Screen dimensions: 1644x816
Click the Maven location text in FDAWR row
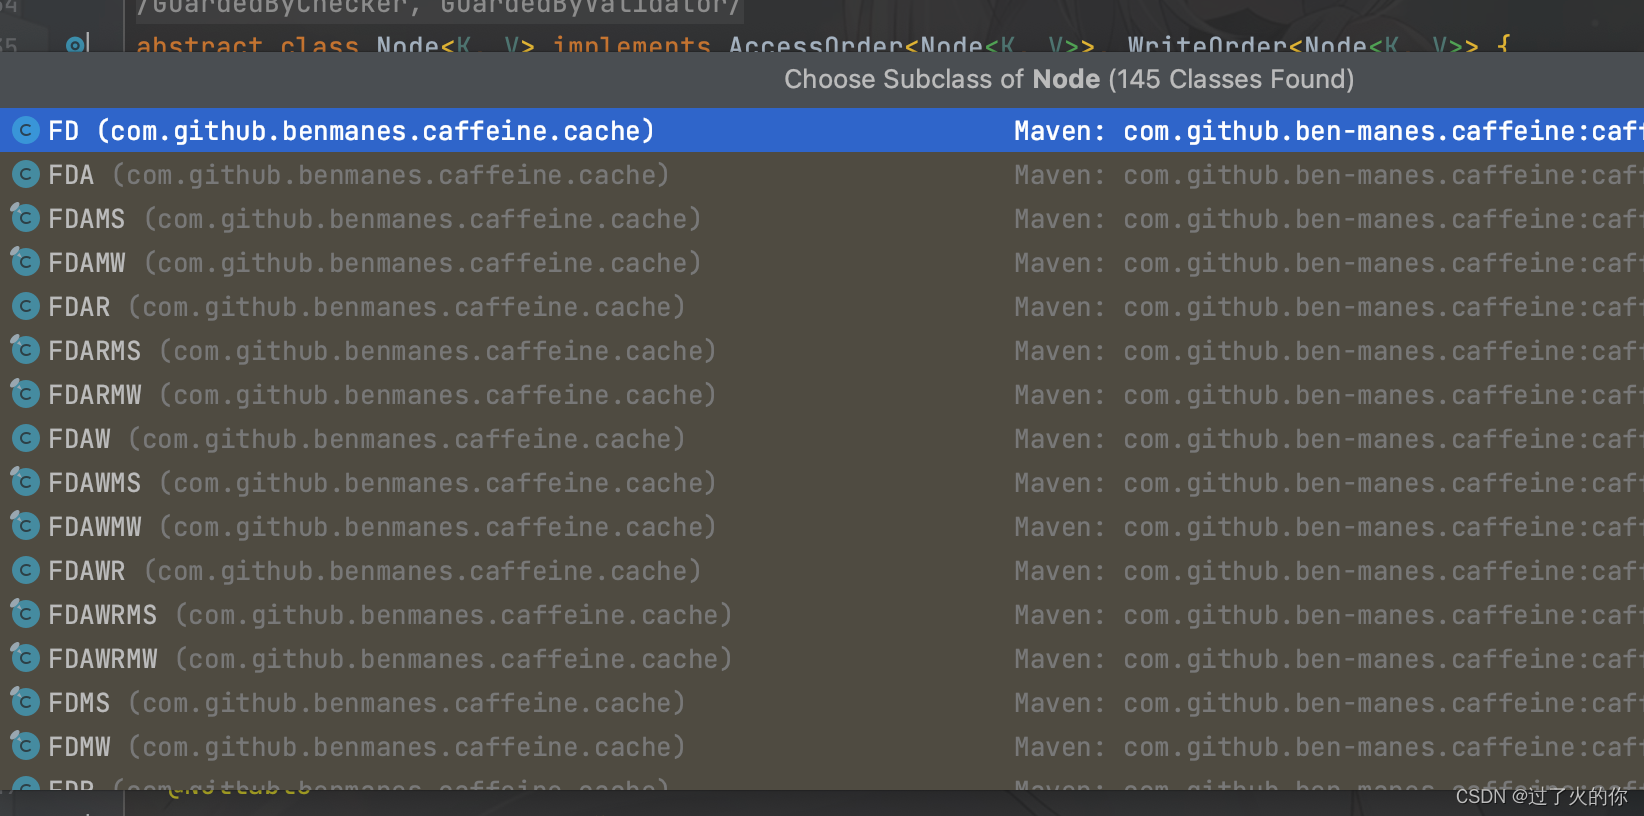click(1329, 571)
